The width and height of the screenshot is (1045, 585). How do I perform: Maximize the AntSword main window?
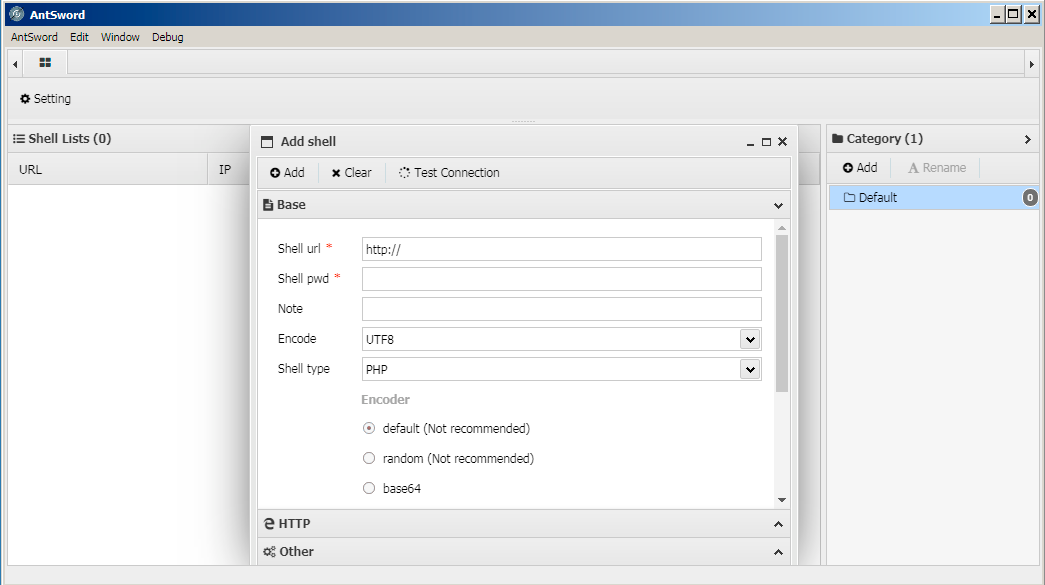(1013, 15)
